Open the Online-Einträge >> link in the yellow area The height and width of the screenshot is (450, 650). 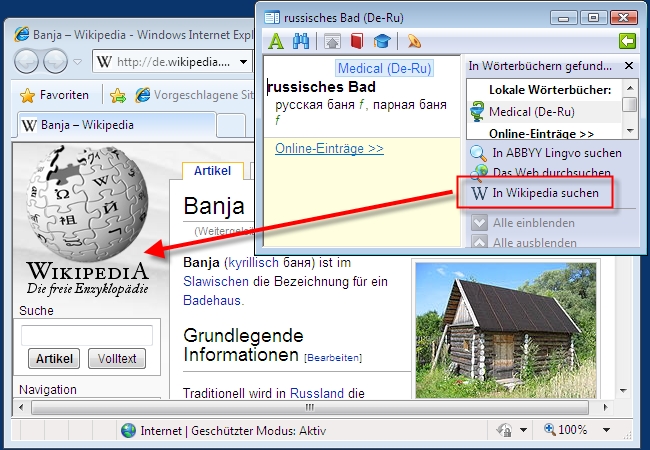[x=330, y=148]
